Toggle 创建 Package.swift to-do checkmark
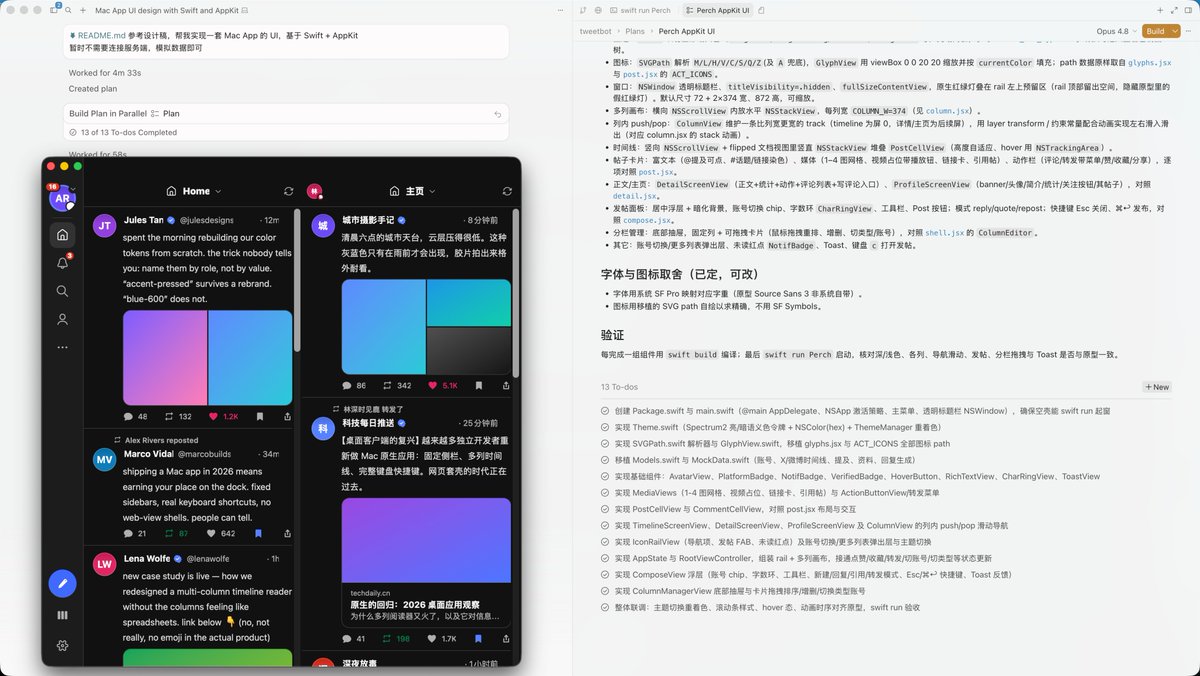1200x676 pixels. pyautogui.click(x=605, y=411)
